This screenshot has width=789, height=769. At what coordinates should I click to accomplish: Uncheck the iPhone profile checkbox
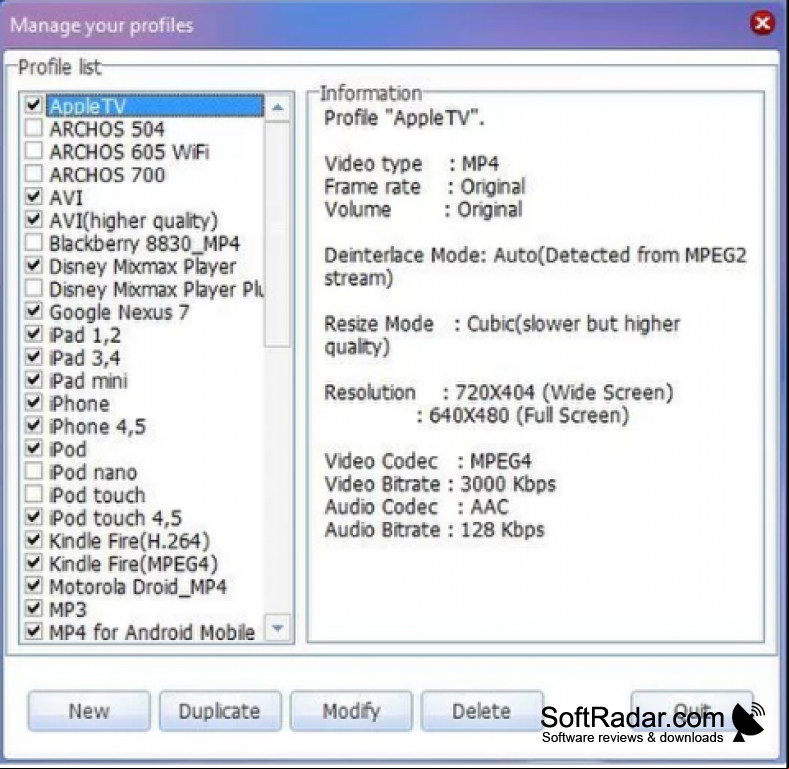point(33,403)
